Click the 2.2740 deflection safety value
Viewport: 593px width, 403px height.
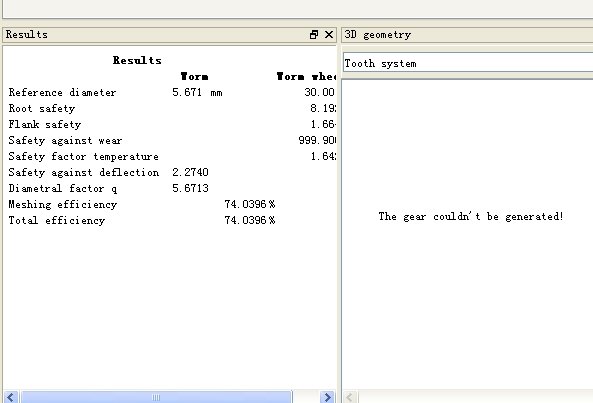point(190,172)
